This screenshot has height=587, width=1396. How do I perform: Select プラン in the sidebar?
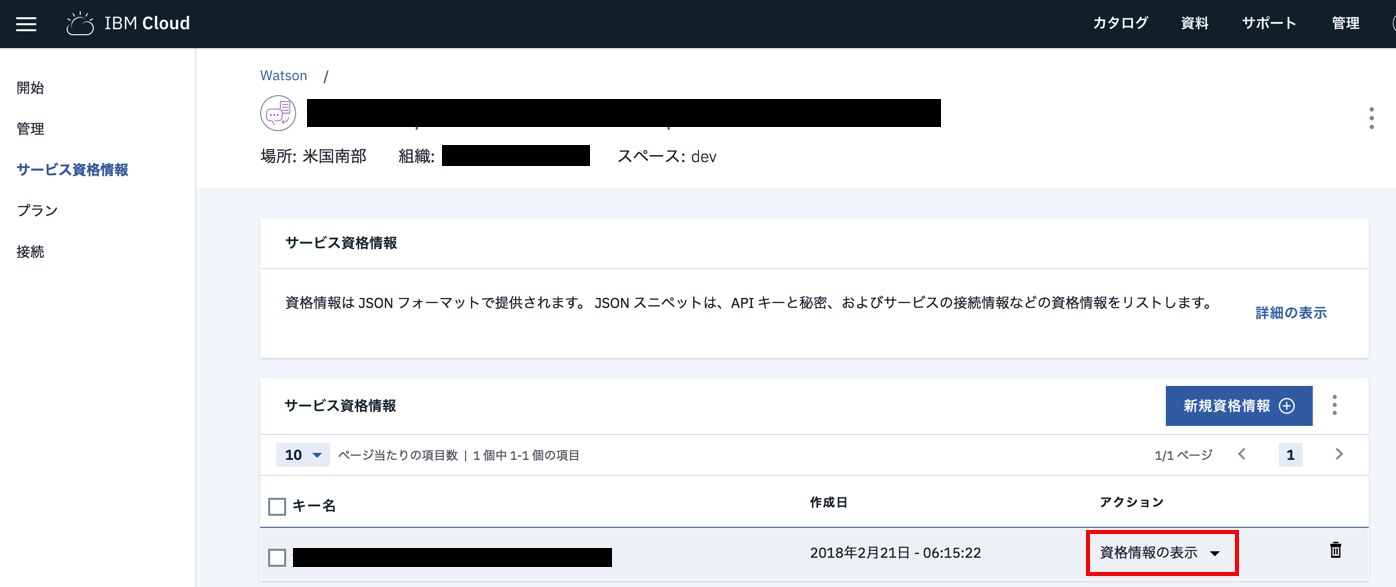37,211
